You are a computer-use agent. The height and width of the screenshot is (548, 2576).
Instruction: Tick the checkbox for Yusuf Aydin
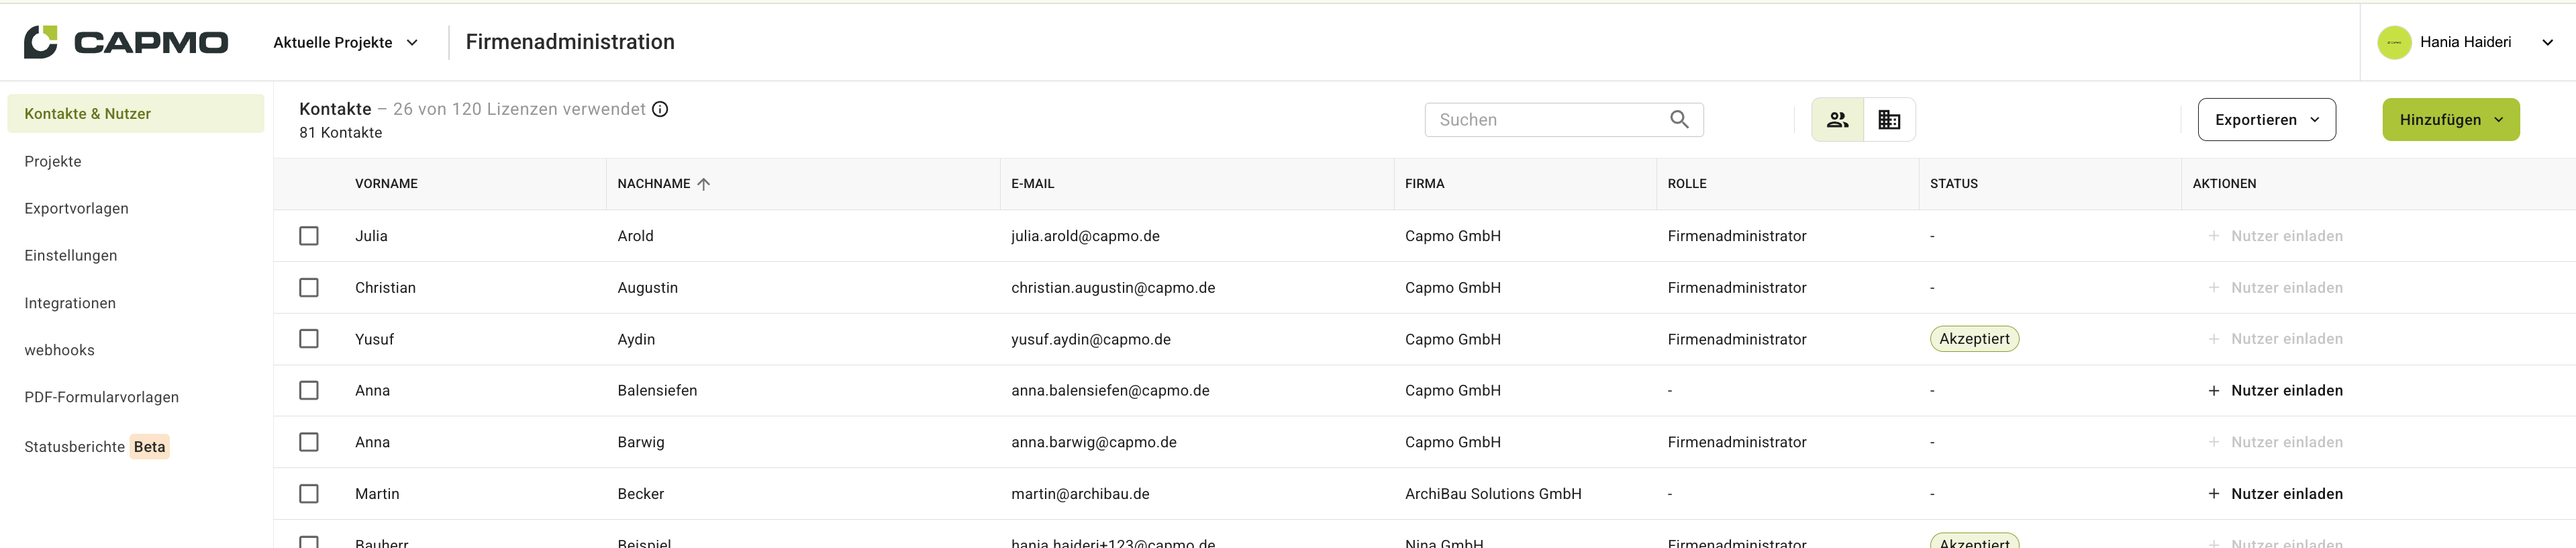point(309,339)
